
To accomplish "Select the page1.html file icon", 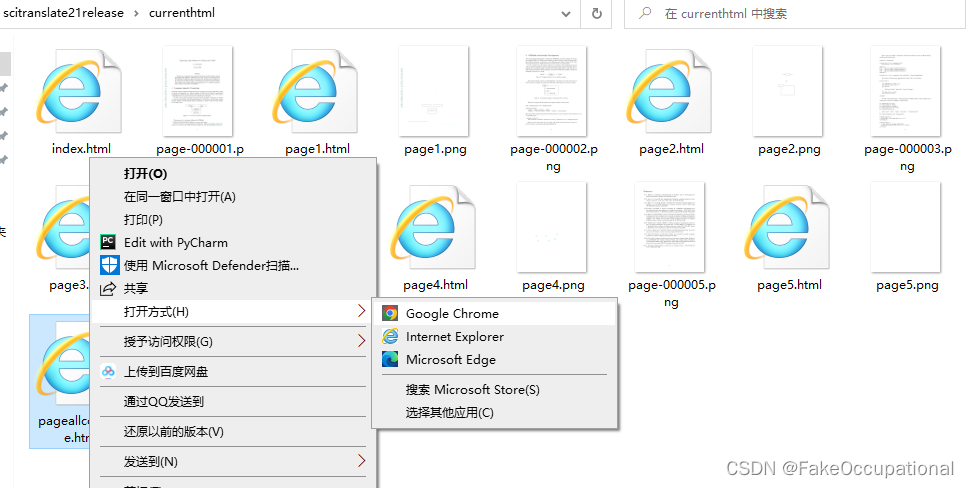I will (315, 91).
